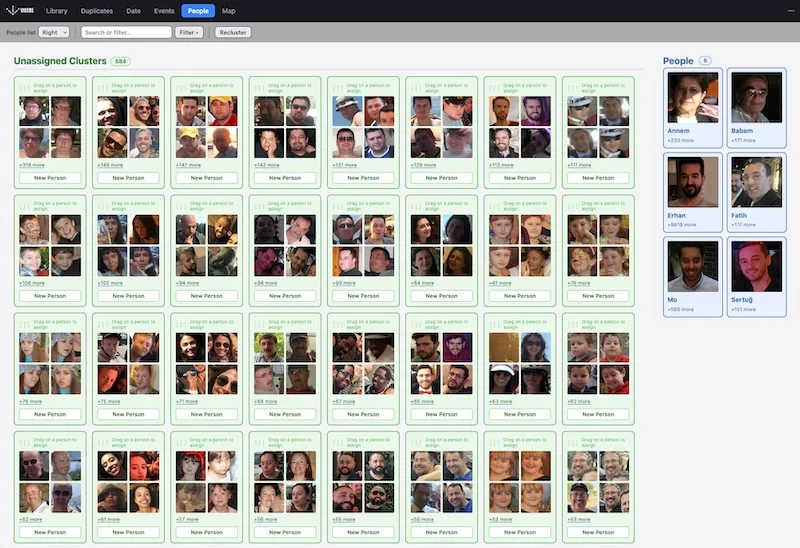Open the Date tab

(133, 11)
